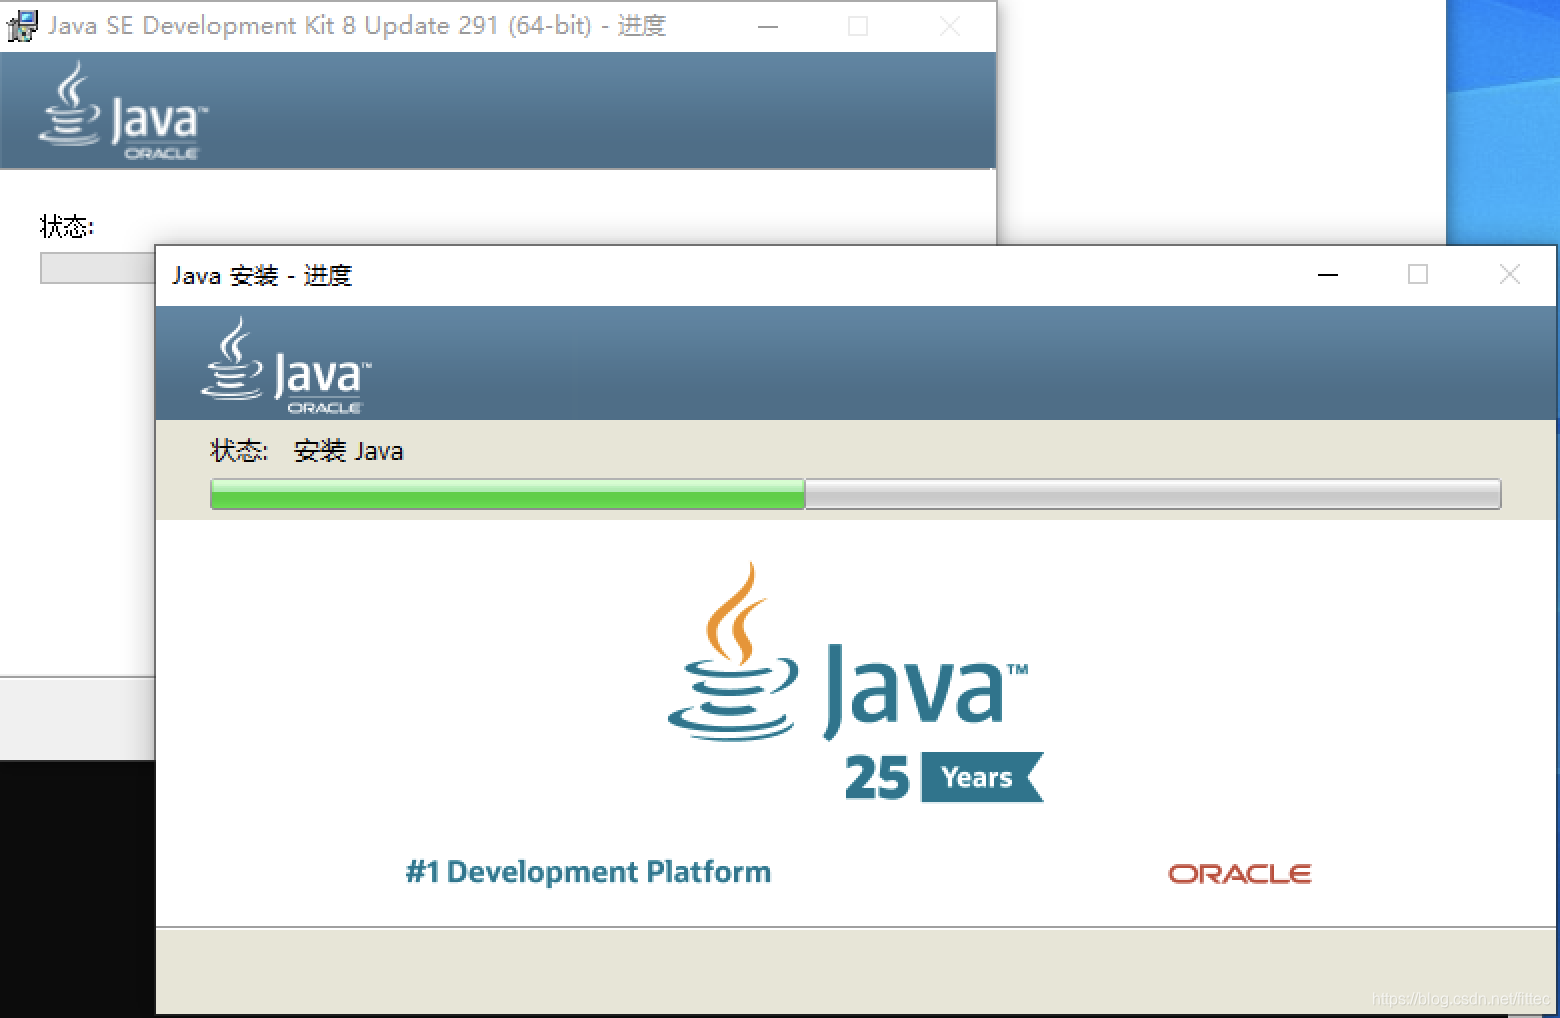Click the '状态: 安装 Java' status text
The image size is (1560, 1018).
pyautogui.click(x=307, y=451)
